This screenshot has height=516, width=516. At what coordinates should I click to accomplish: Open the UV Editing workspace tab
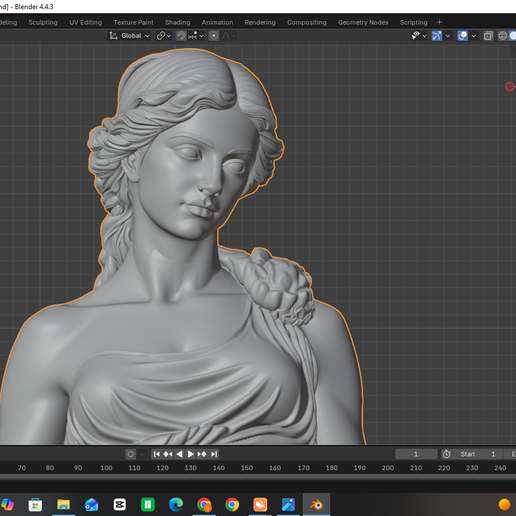point(85,22)
